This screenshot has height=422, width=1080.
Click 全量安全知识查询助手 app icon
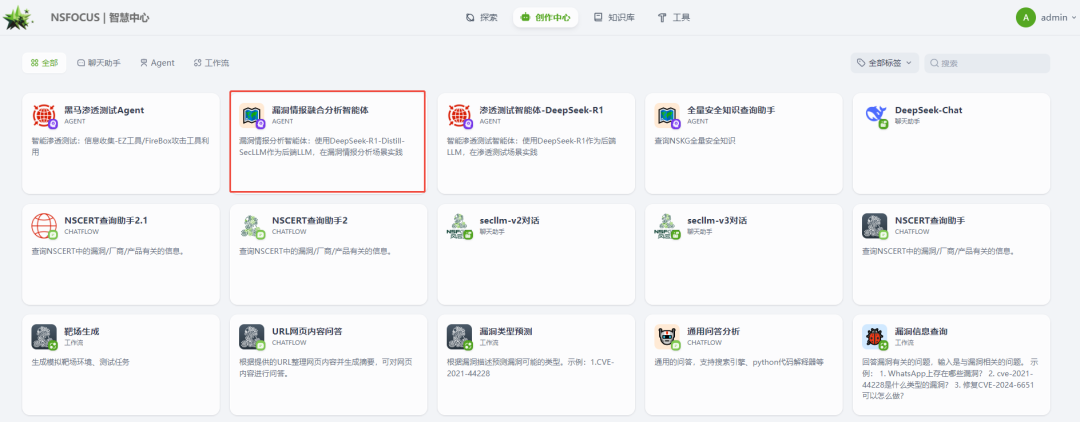(x=667, y=116)
